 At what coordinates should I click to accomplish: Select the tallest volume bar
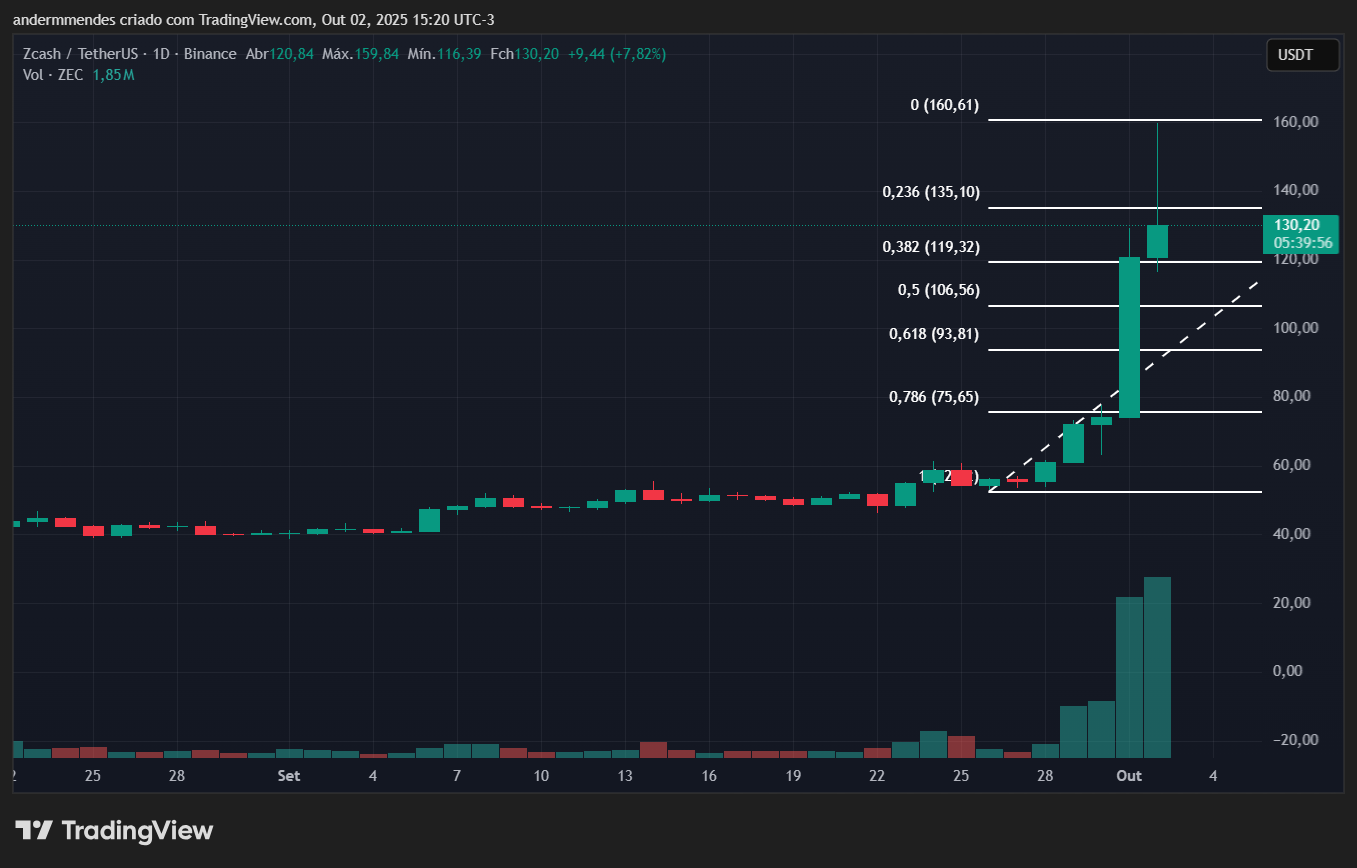pos(1157,666)
